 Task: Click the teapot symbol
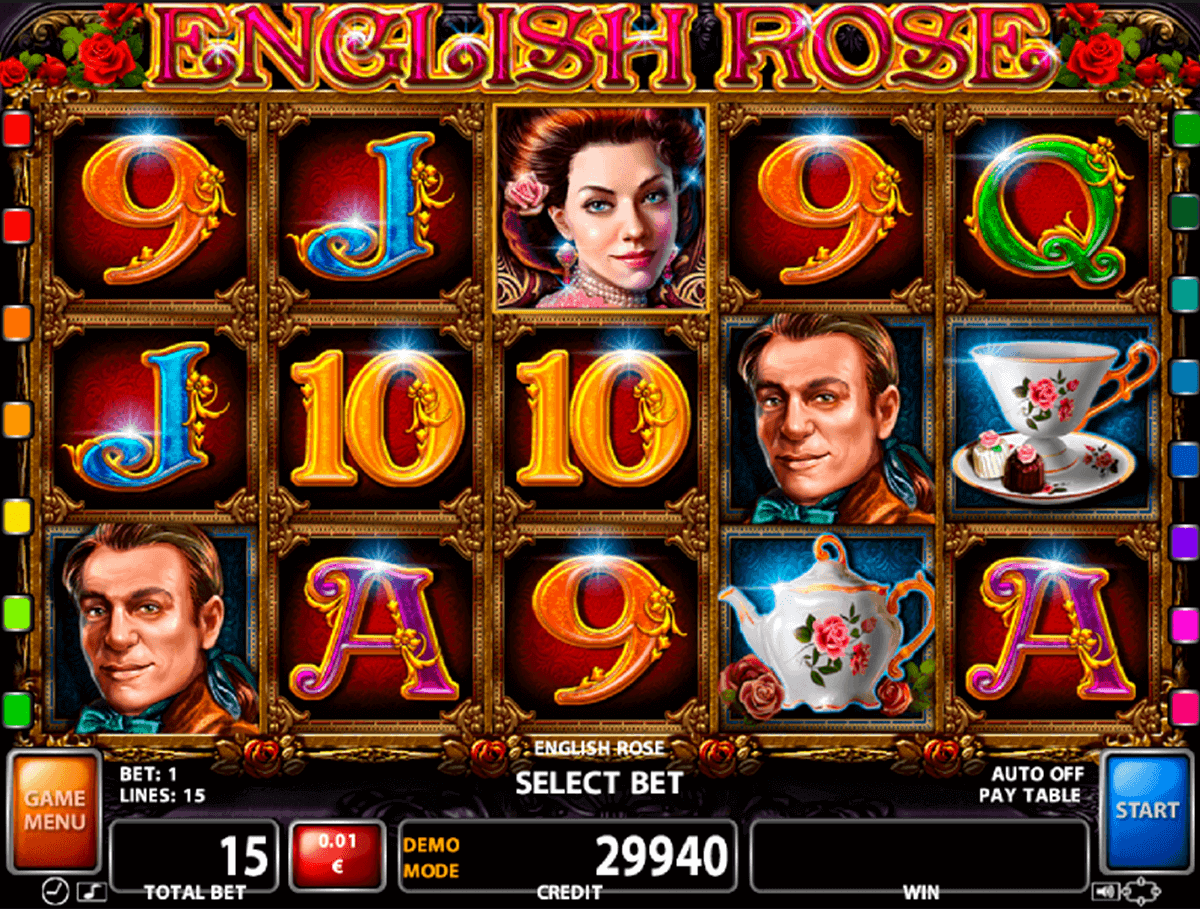826,627
